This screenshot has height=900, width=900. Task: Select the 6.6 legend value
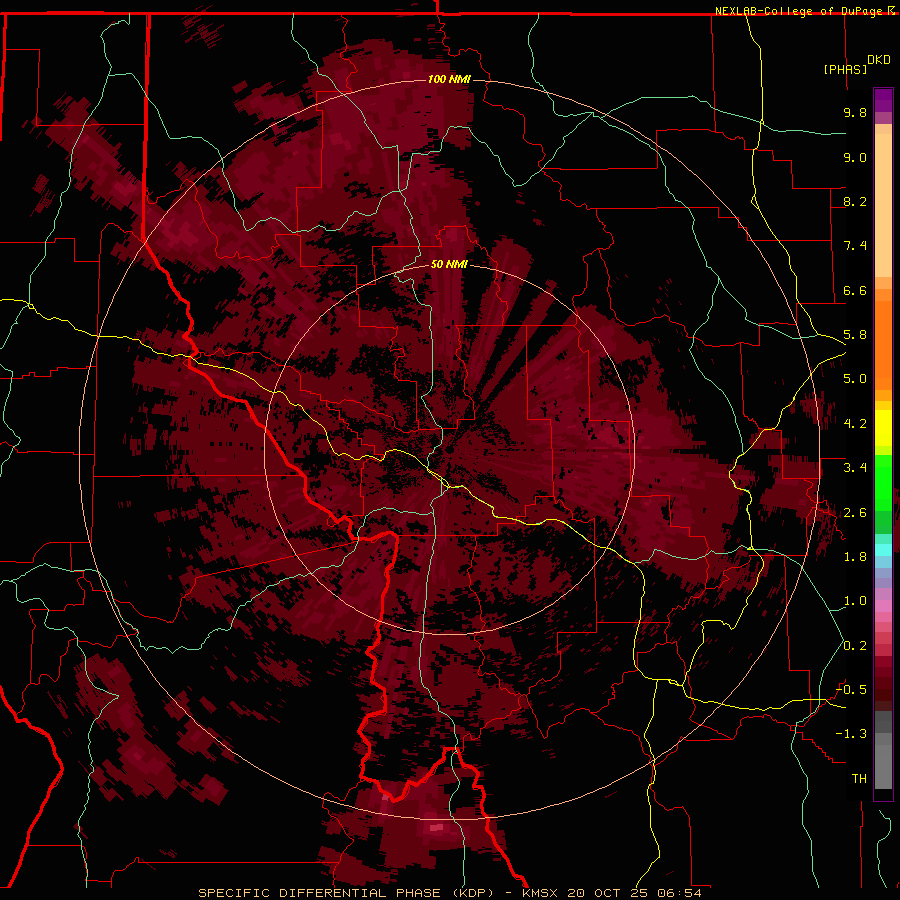pyautogui.click(x=855, y=290)
